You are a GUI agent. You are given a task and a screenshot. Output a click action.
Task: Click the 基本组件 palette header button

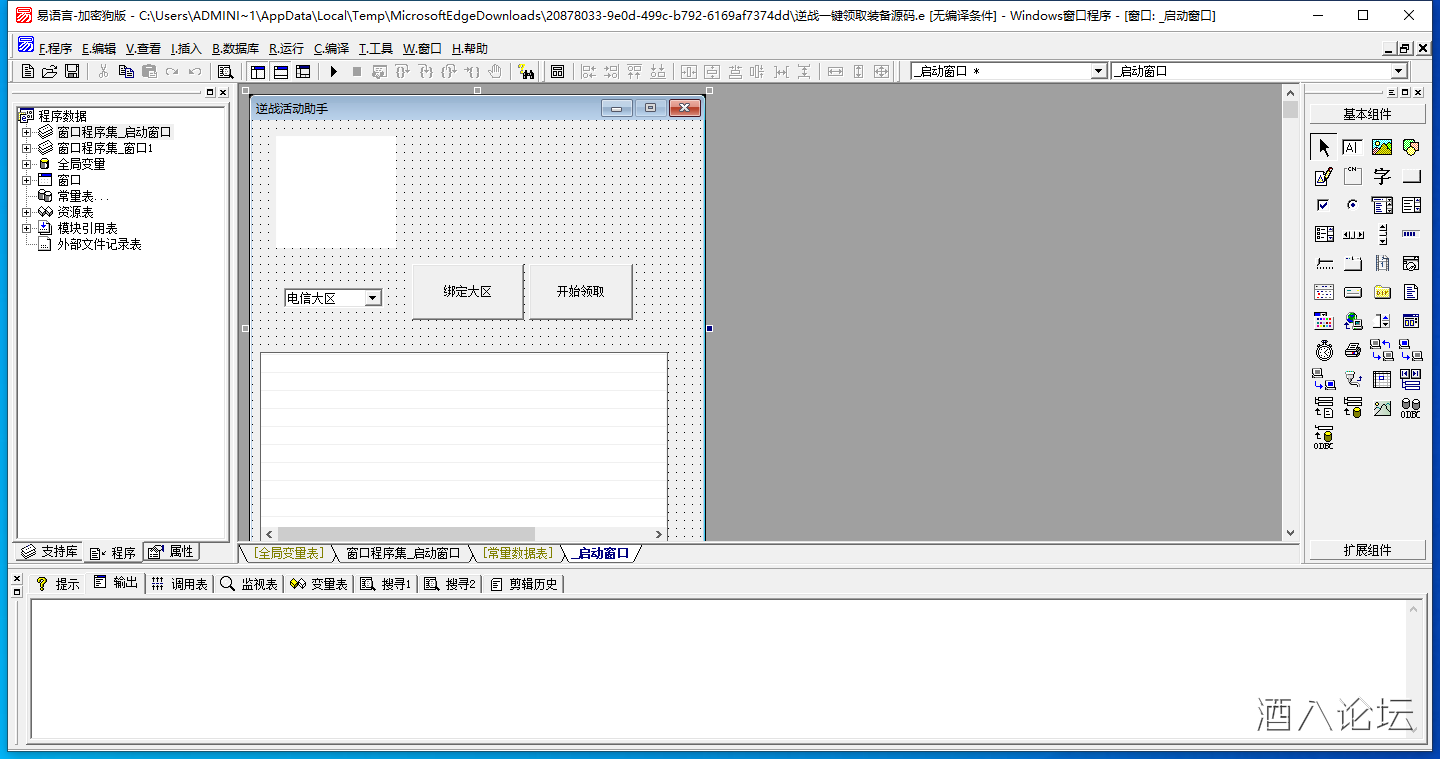coord(1367,114)
